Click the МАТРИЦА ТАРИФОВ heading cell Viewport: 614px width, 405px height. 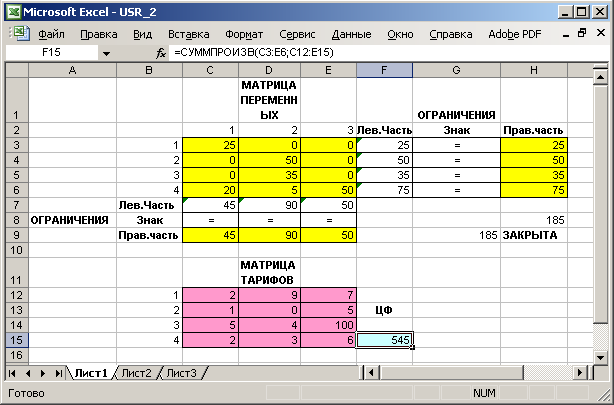coord(269,273)
